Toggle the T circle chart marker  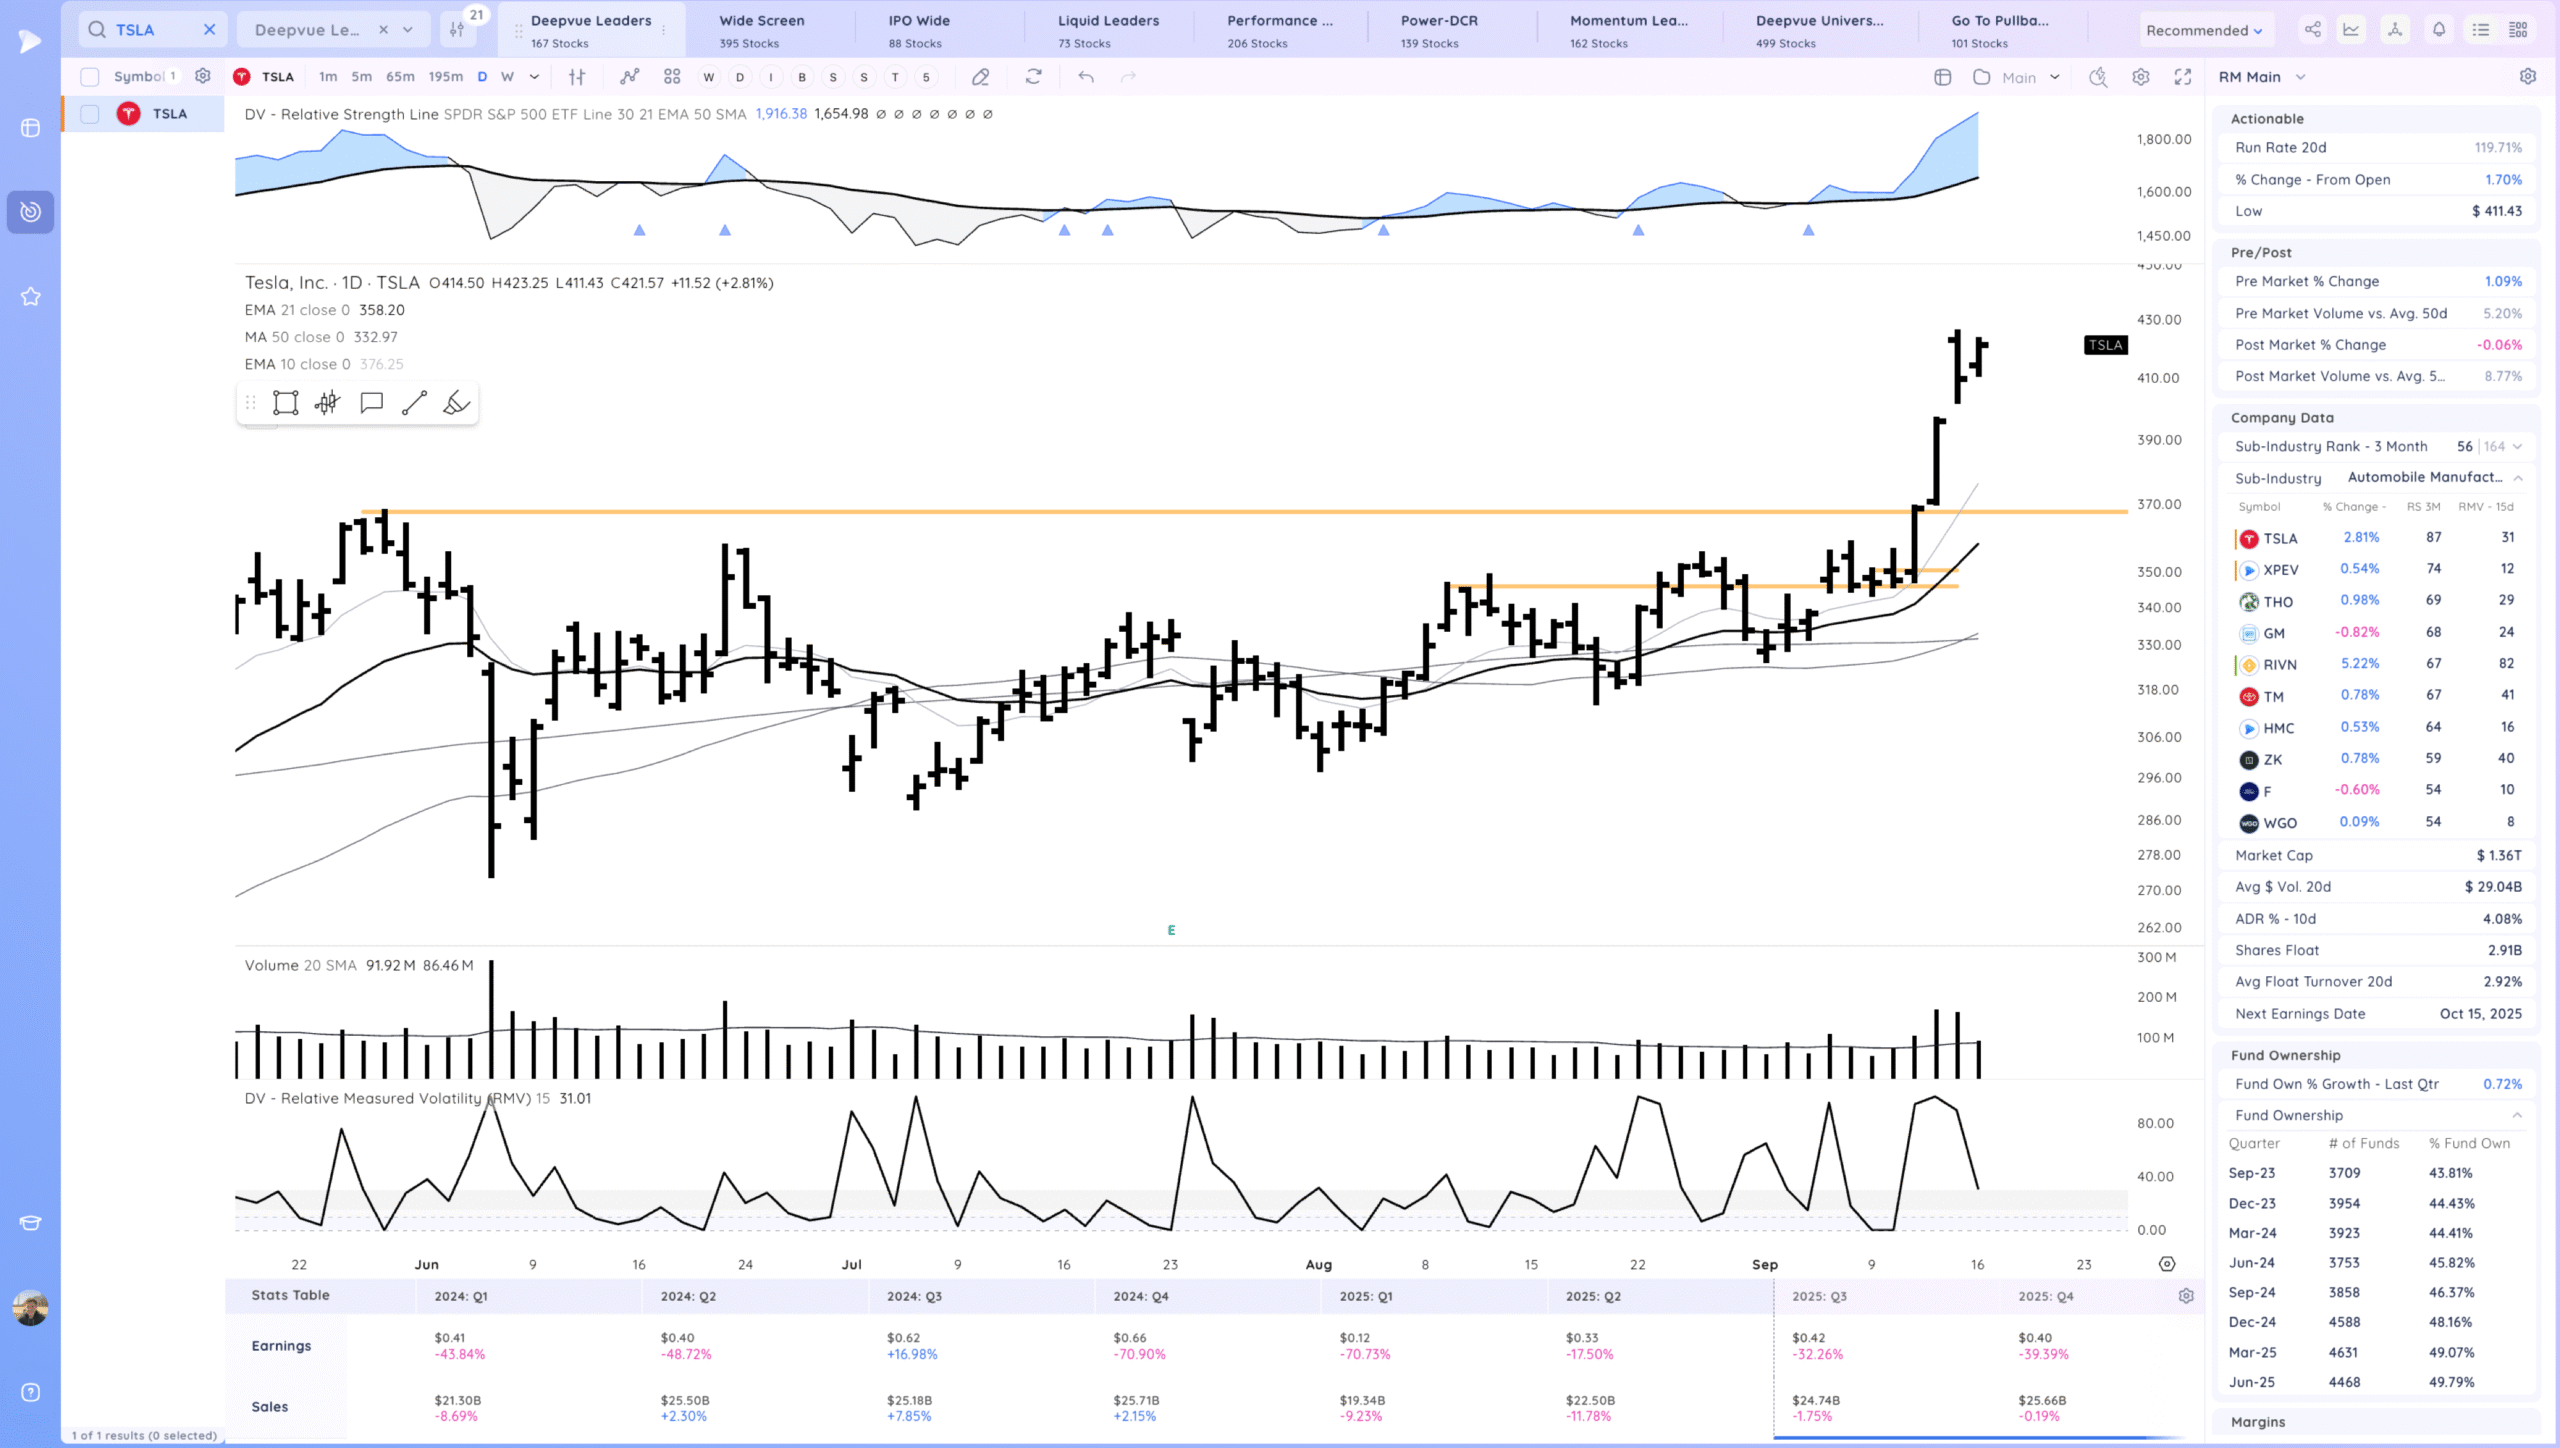click(895, 77)
